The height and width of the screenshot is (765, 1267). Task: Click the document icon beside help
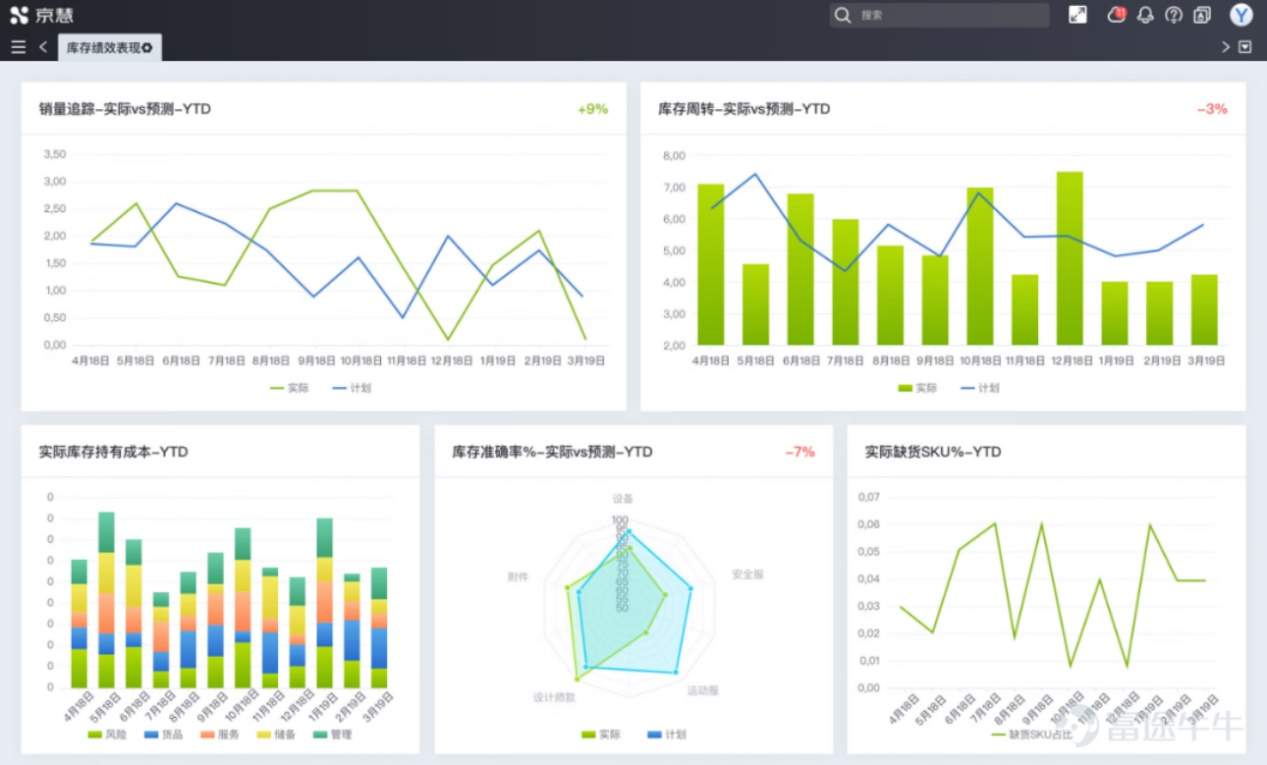pyautogui.click(x=1202, y=15)
